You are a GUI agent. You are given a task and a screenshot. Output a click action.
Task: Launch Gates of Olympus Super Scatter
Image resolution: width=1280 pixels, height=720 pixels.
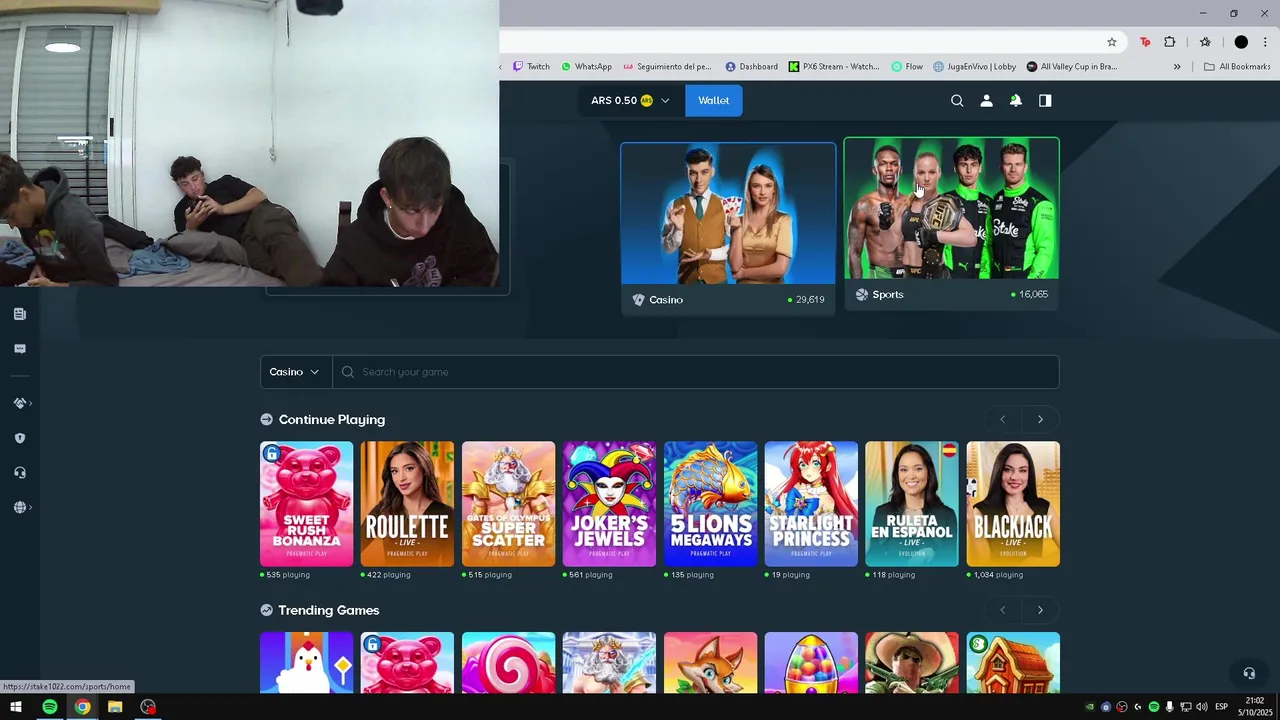(x=508, y=504)
